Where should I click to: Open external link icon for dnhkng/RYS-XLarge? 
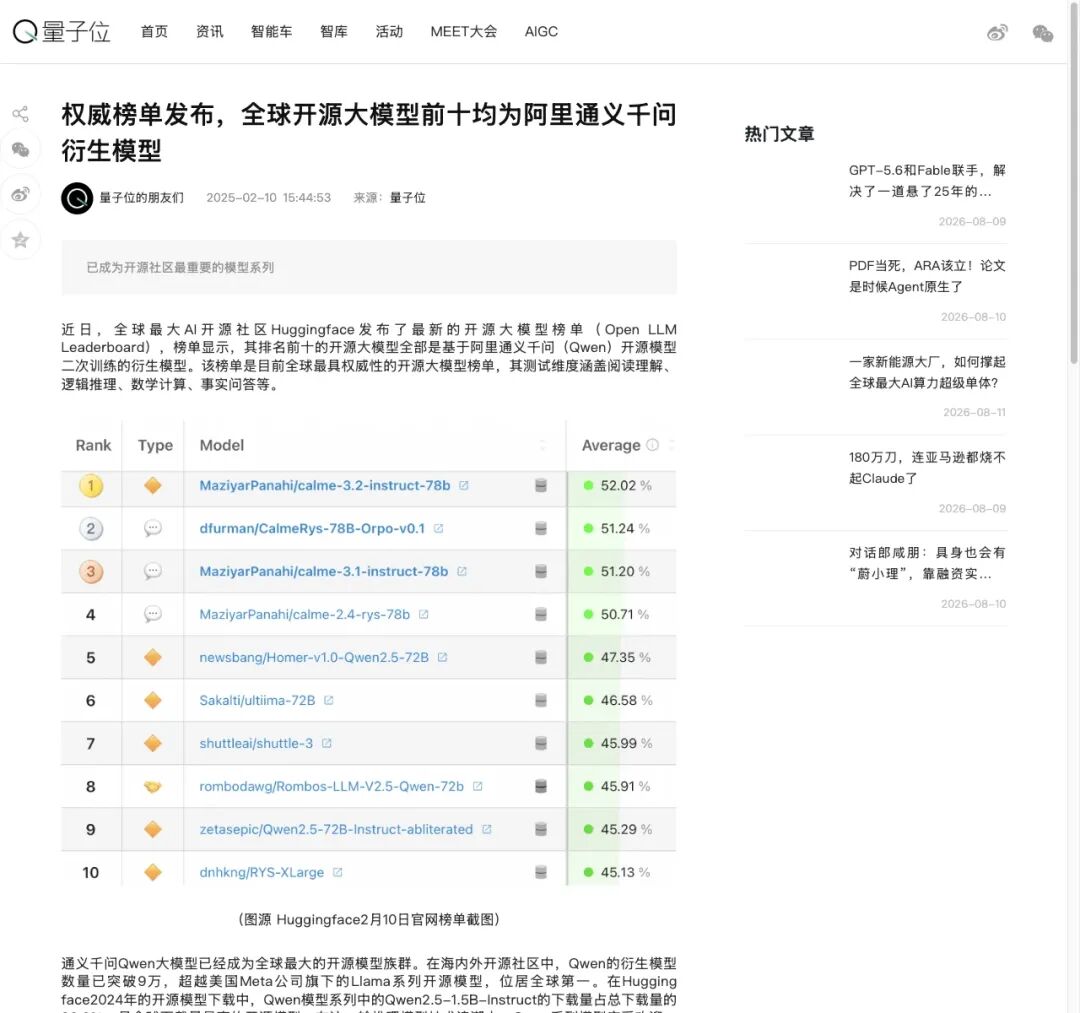(x=338, y=872)
